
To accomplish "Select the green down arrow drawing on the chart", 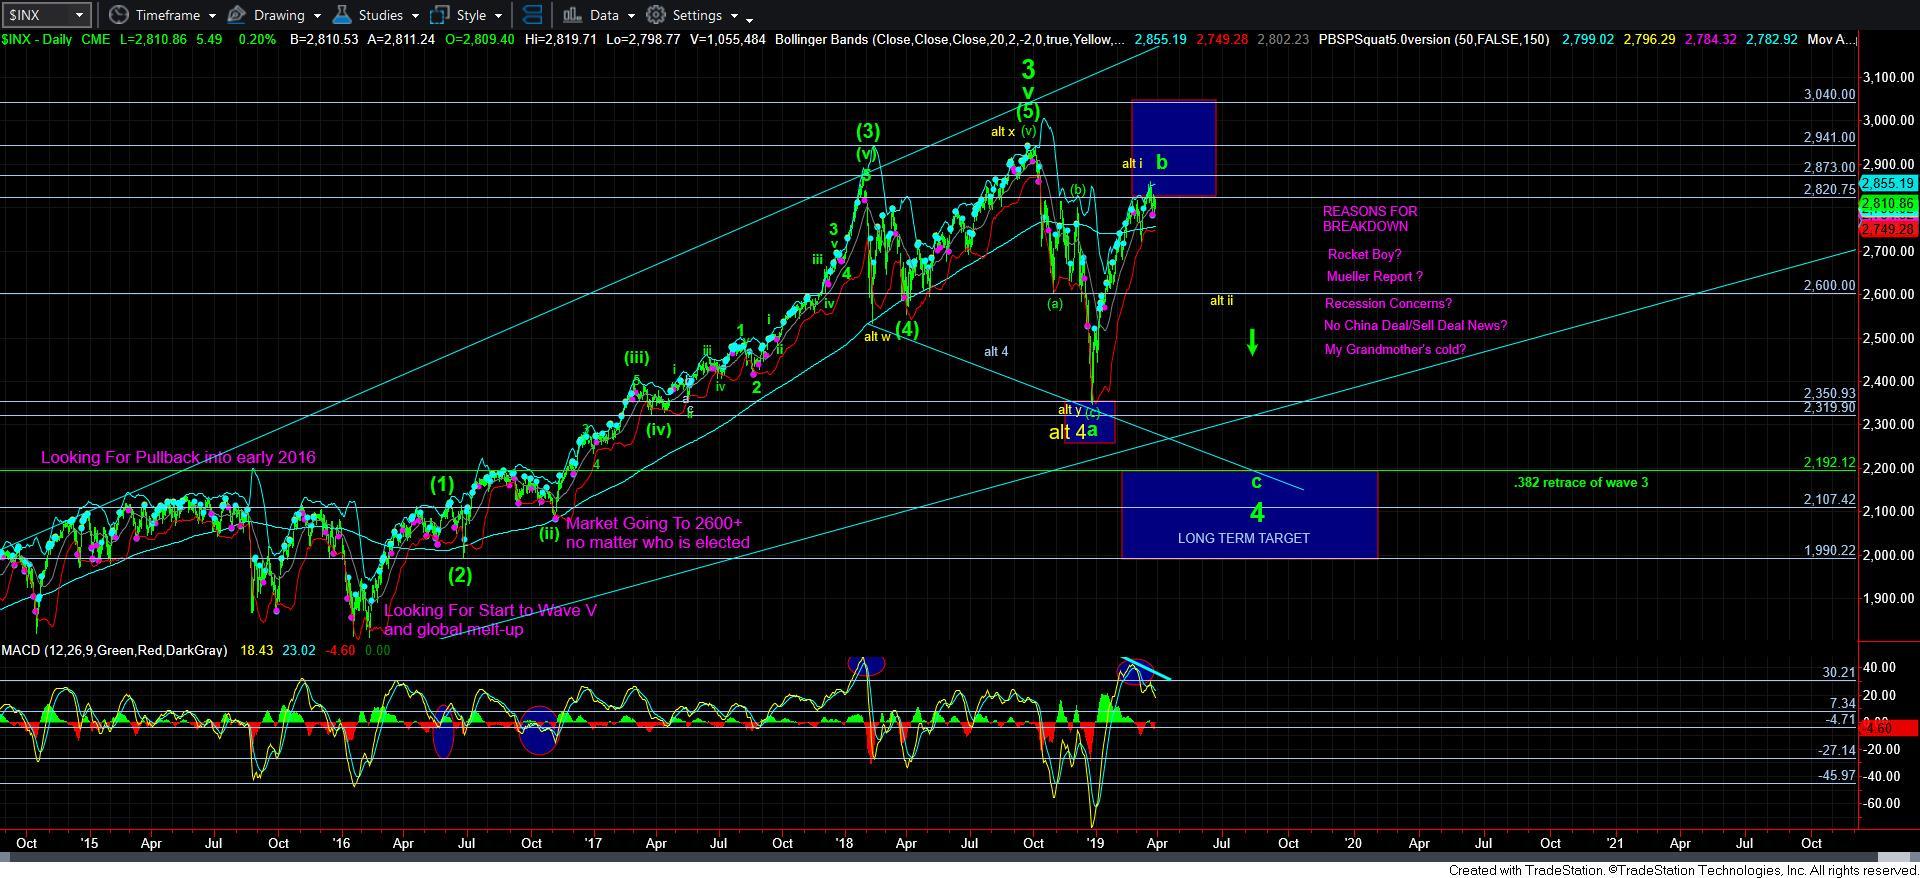I will coord(1252,344).
